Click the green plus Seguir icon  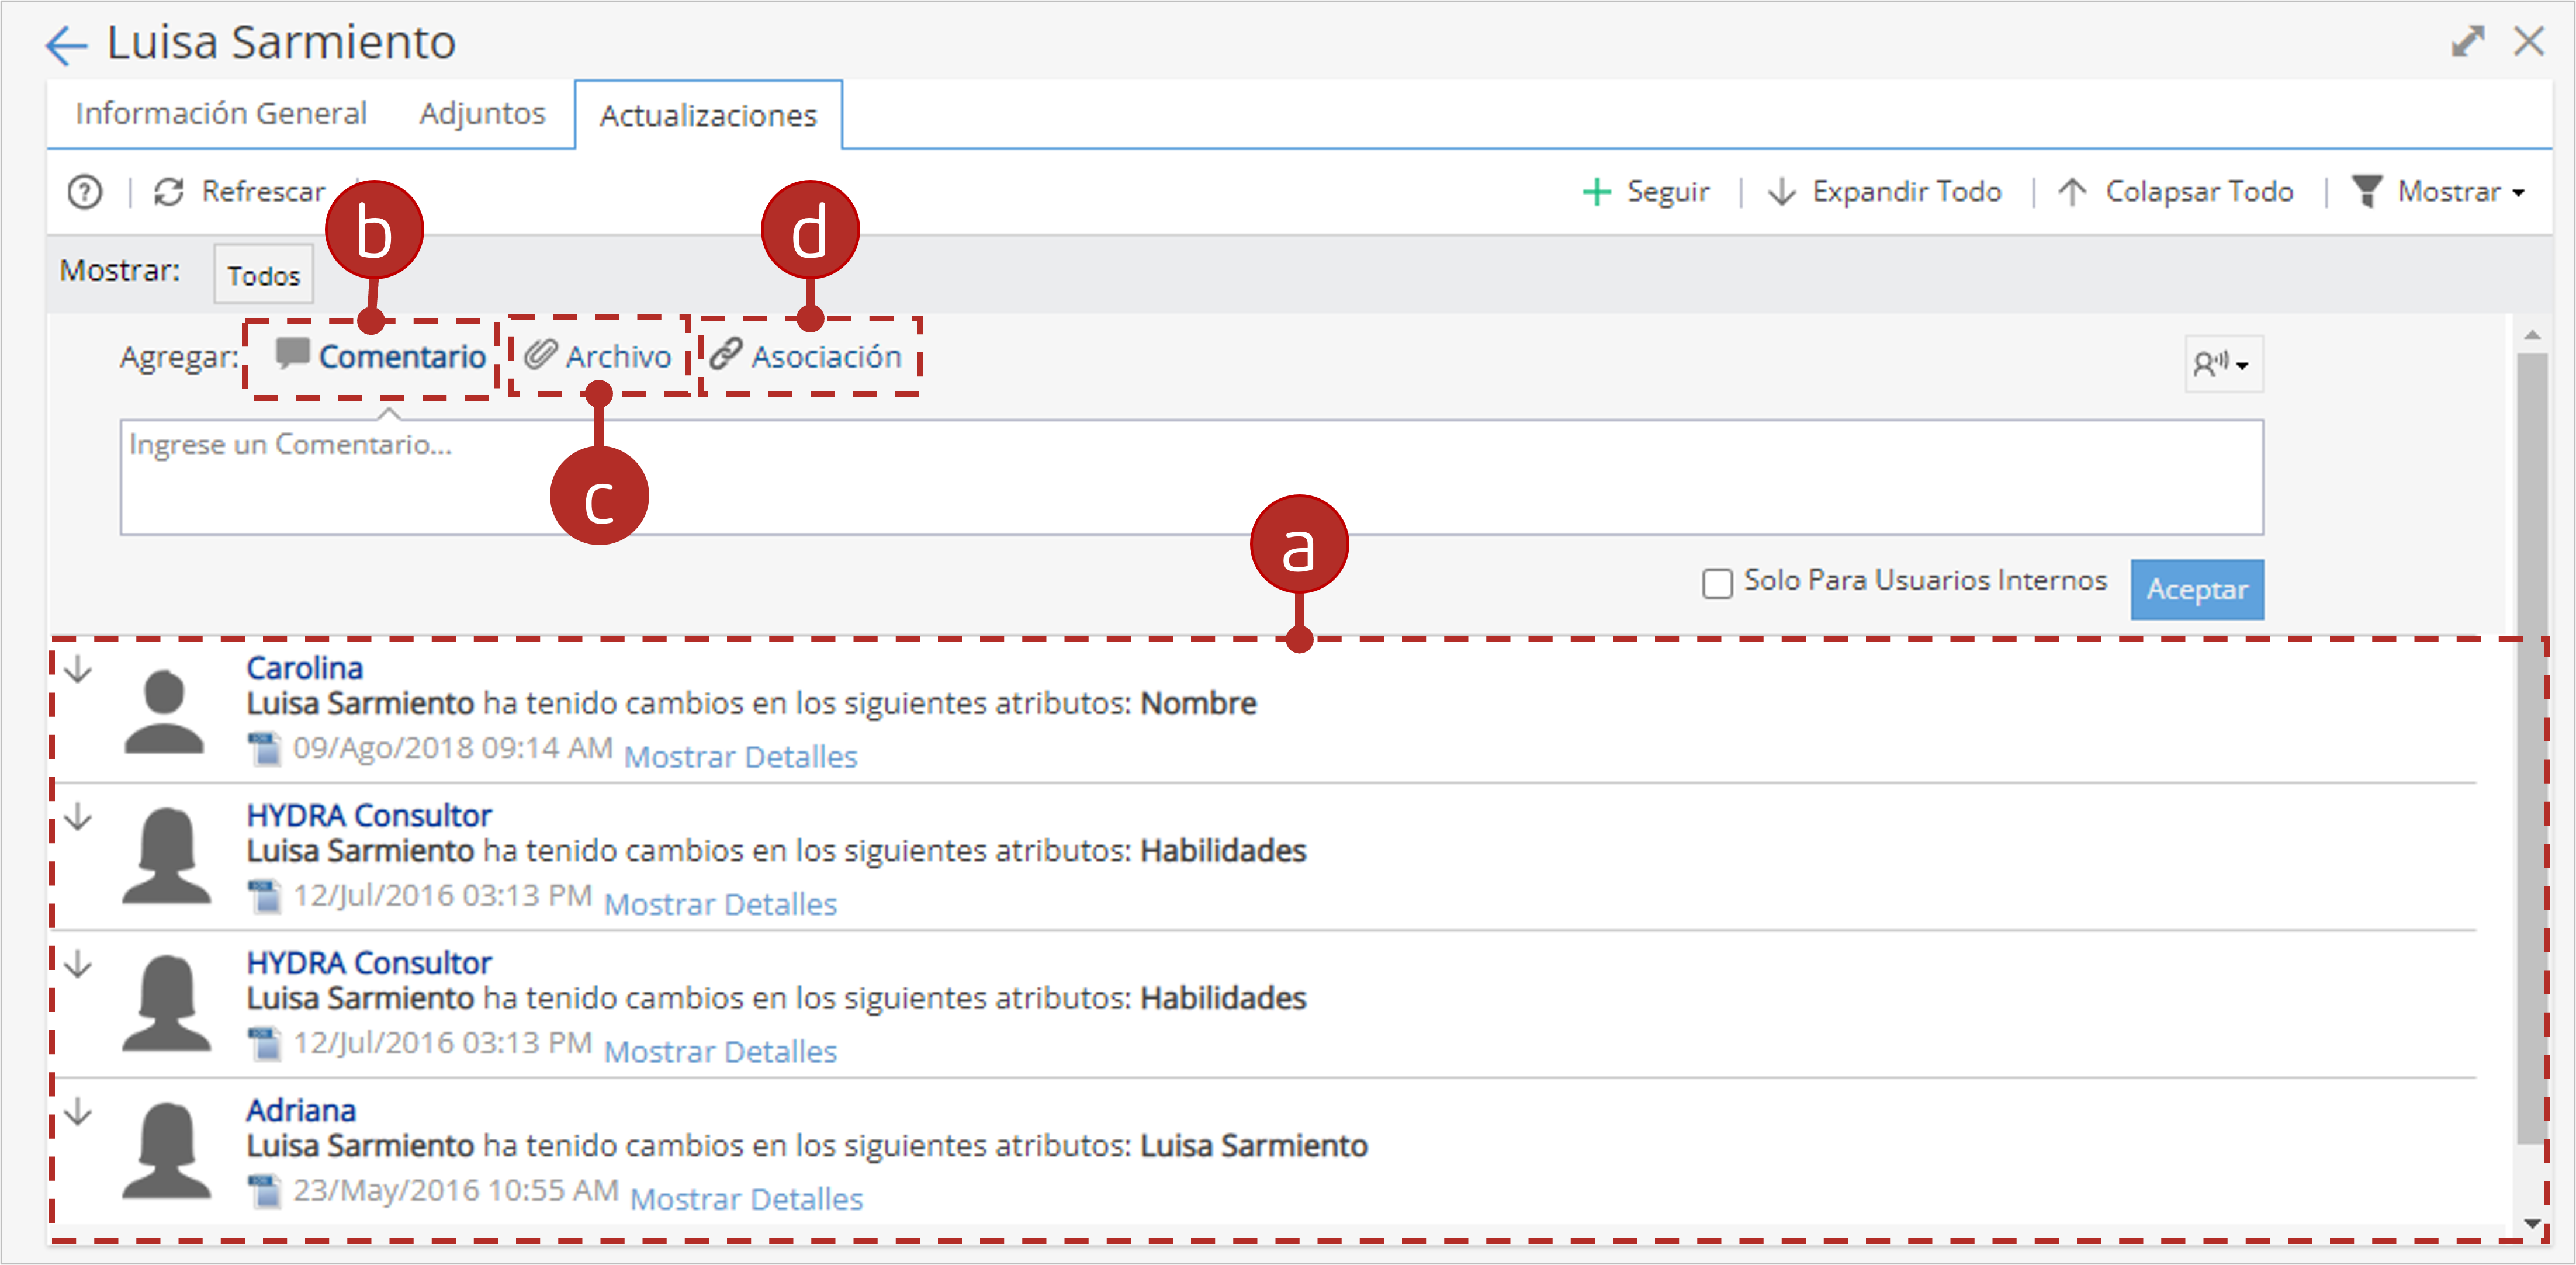1596,191
